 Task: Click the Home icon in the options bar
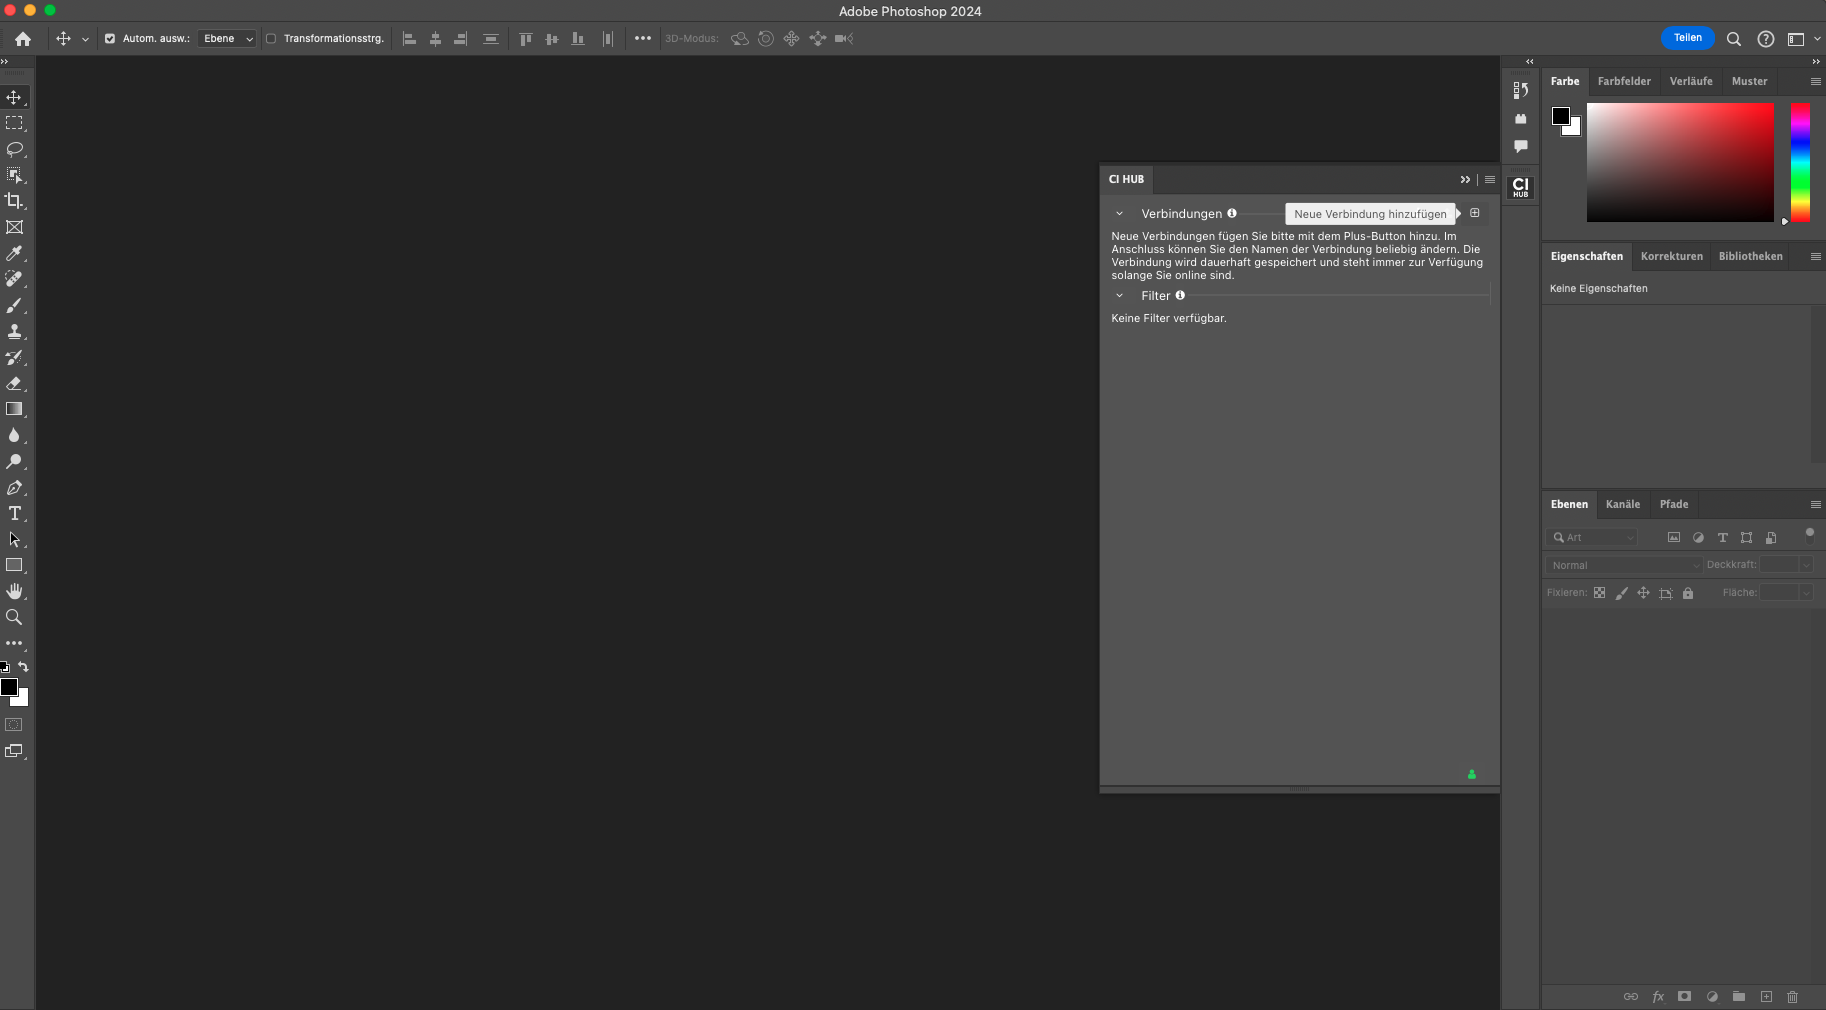click(x=23, y=39)
